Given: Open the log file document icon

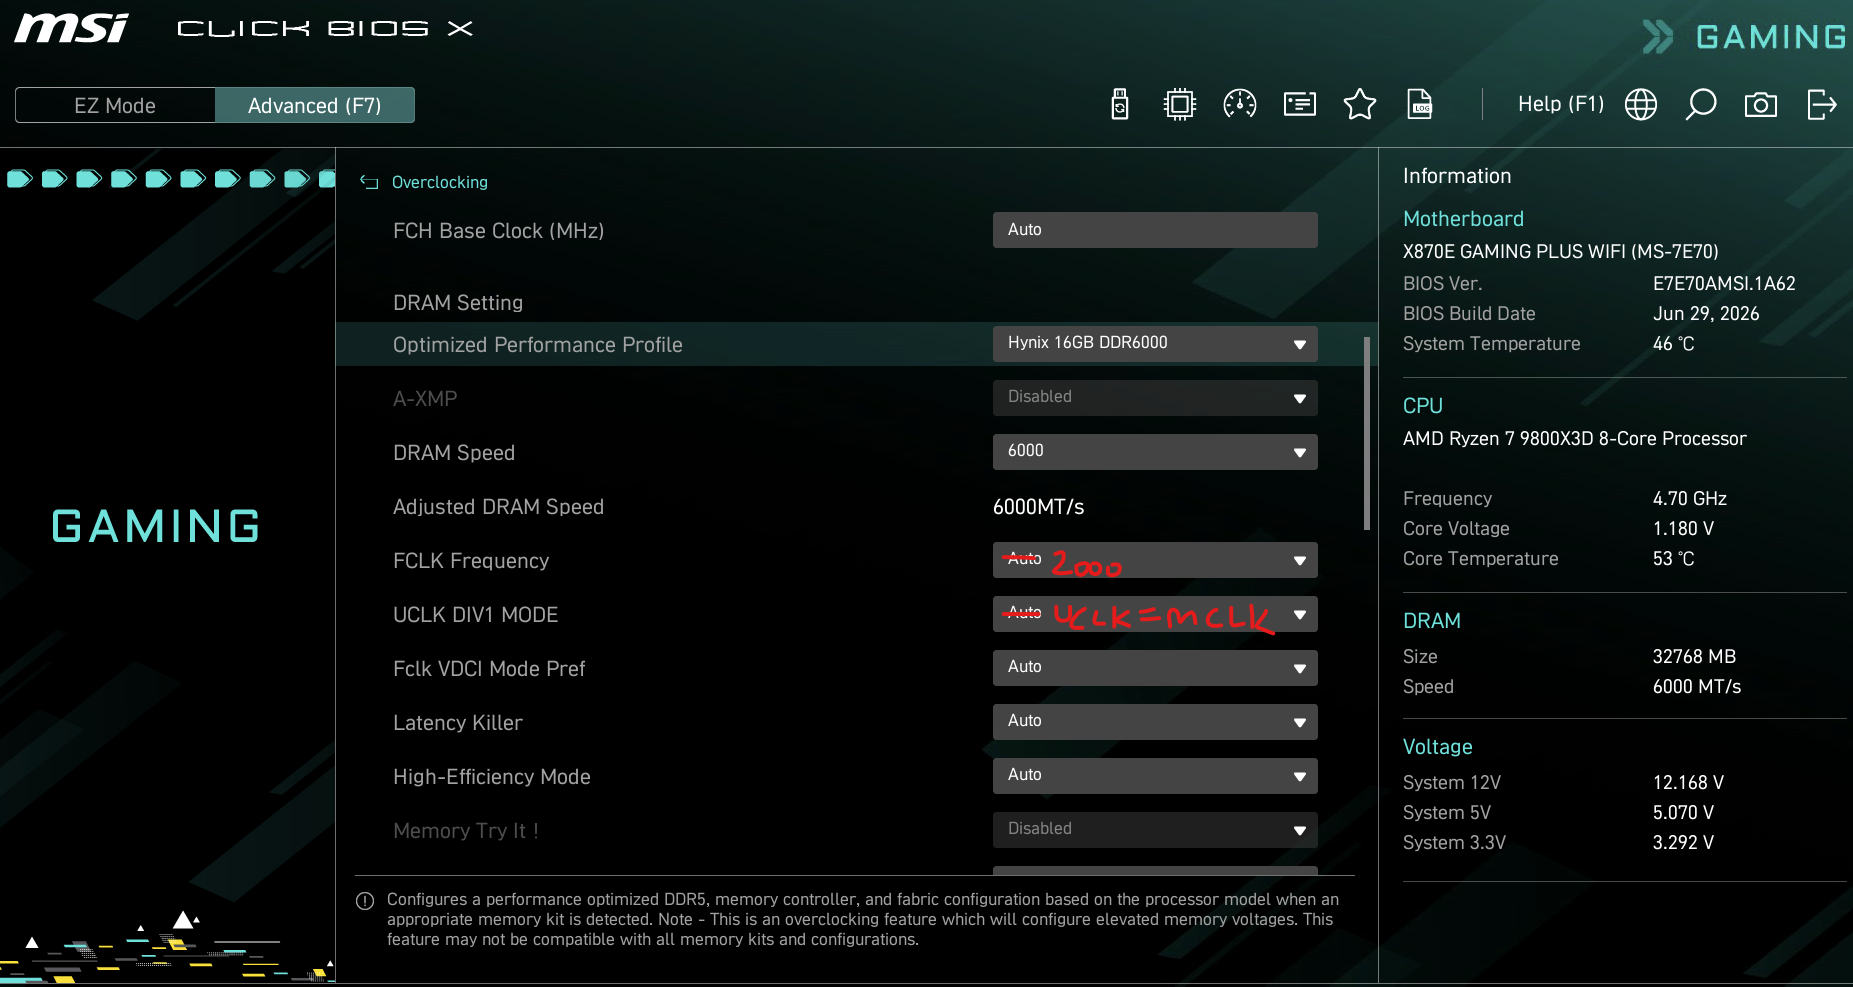Looking at the screenshot, I should tap(1420, 104).
